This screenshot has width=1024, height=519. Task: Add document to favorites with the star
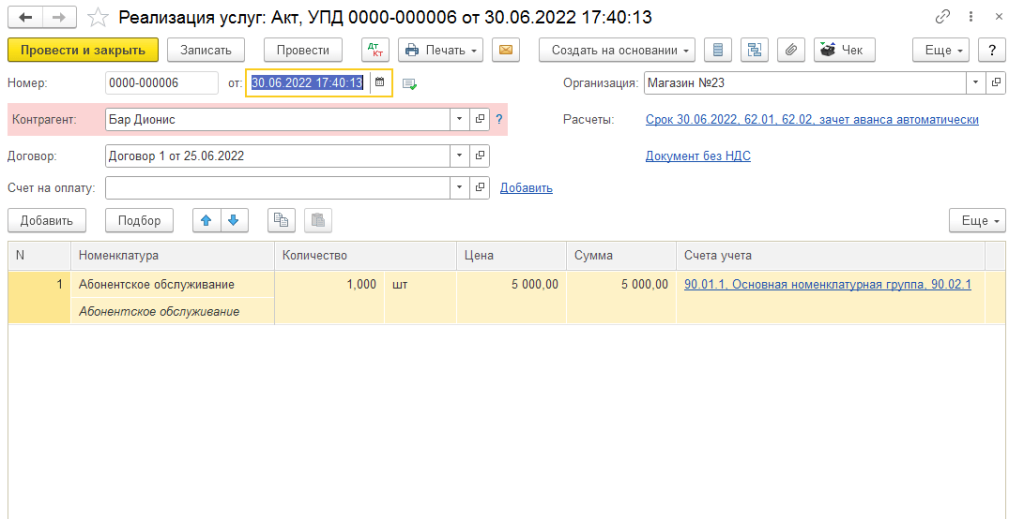[x=98, y=18]
